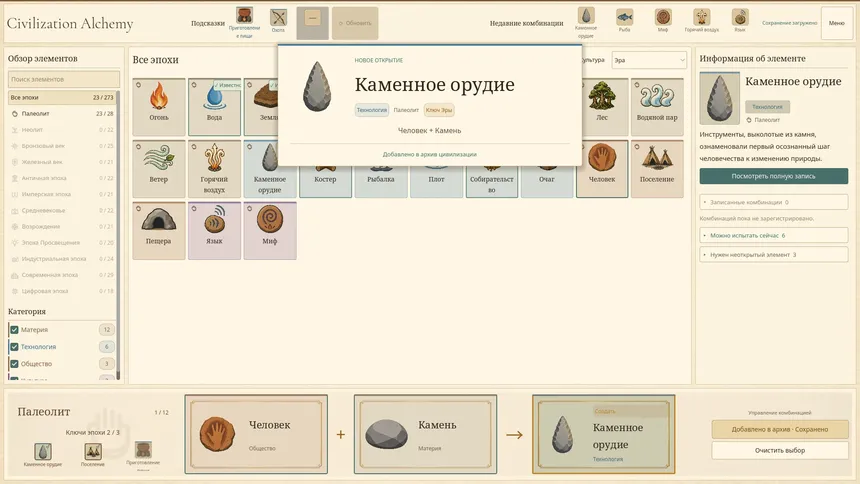
Task: Select the Поселение element card in grid
Action: point(657,168)
